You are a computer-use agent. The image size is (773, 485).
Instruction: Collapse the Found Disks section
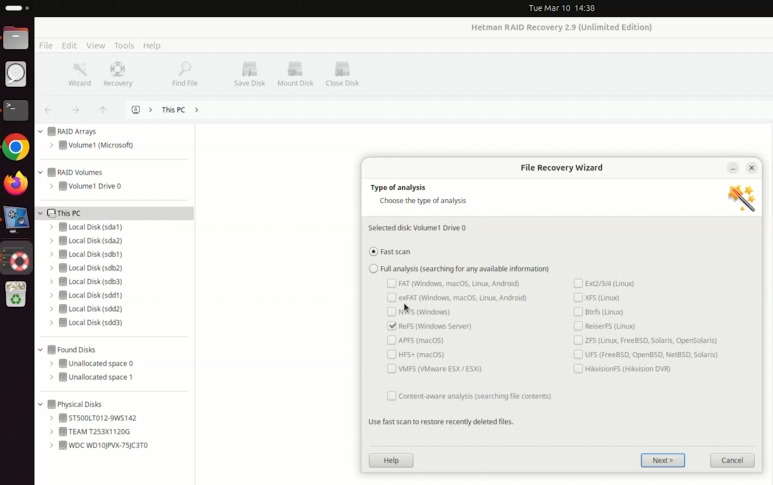coord(40,349)
